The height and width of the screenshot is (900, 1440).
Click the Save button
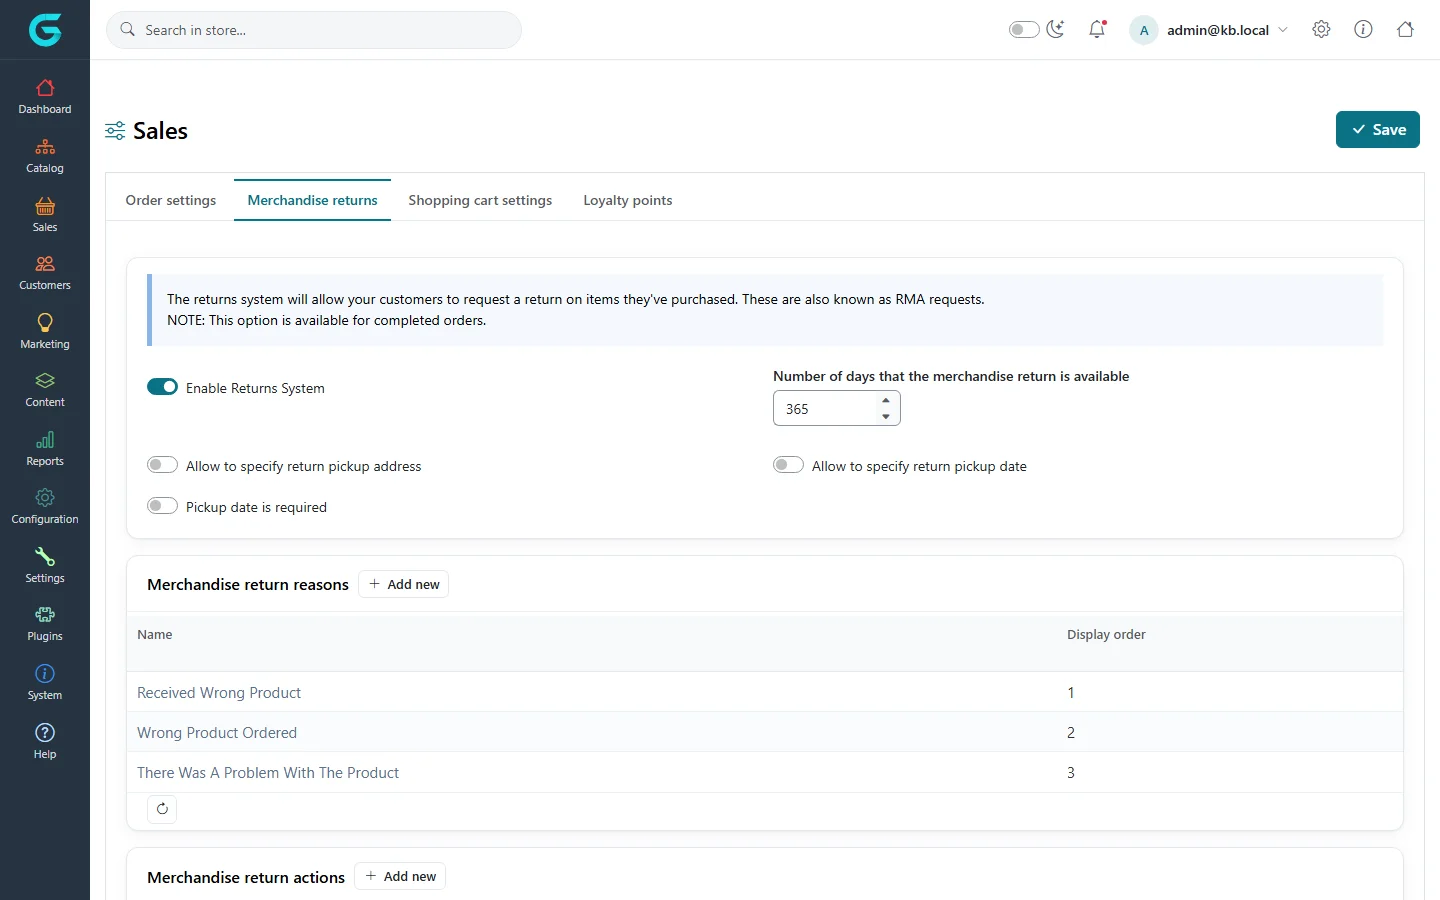click(x=1378, y=130)
